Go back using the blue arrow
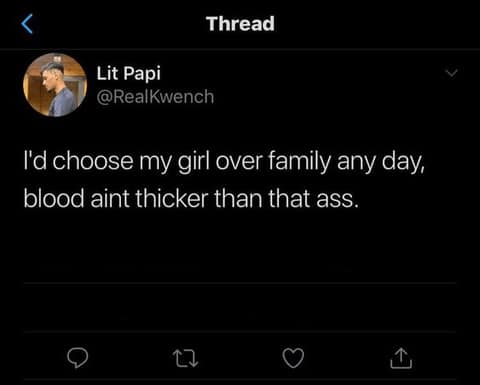The width and height of the screenshot is (480, 385). (x=27, y=24)
